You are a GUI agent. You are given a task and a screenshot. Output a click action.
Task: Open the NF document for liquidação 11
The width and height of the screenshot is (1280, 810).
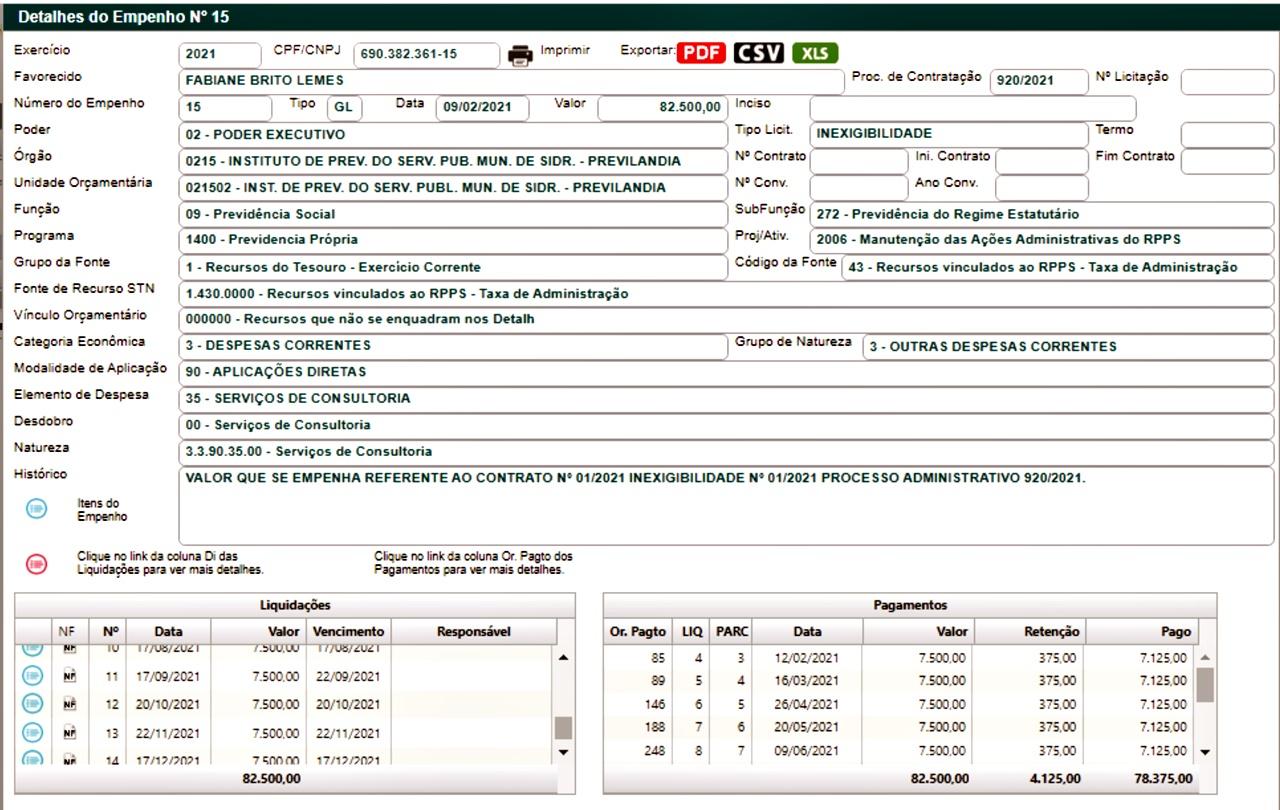pos(69,676)
